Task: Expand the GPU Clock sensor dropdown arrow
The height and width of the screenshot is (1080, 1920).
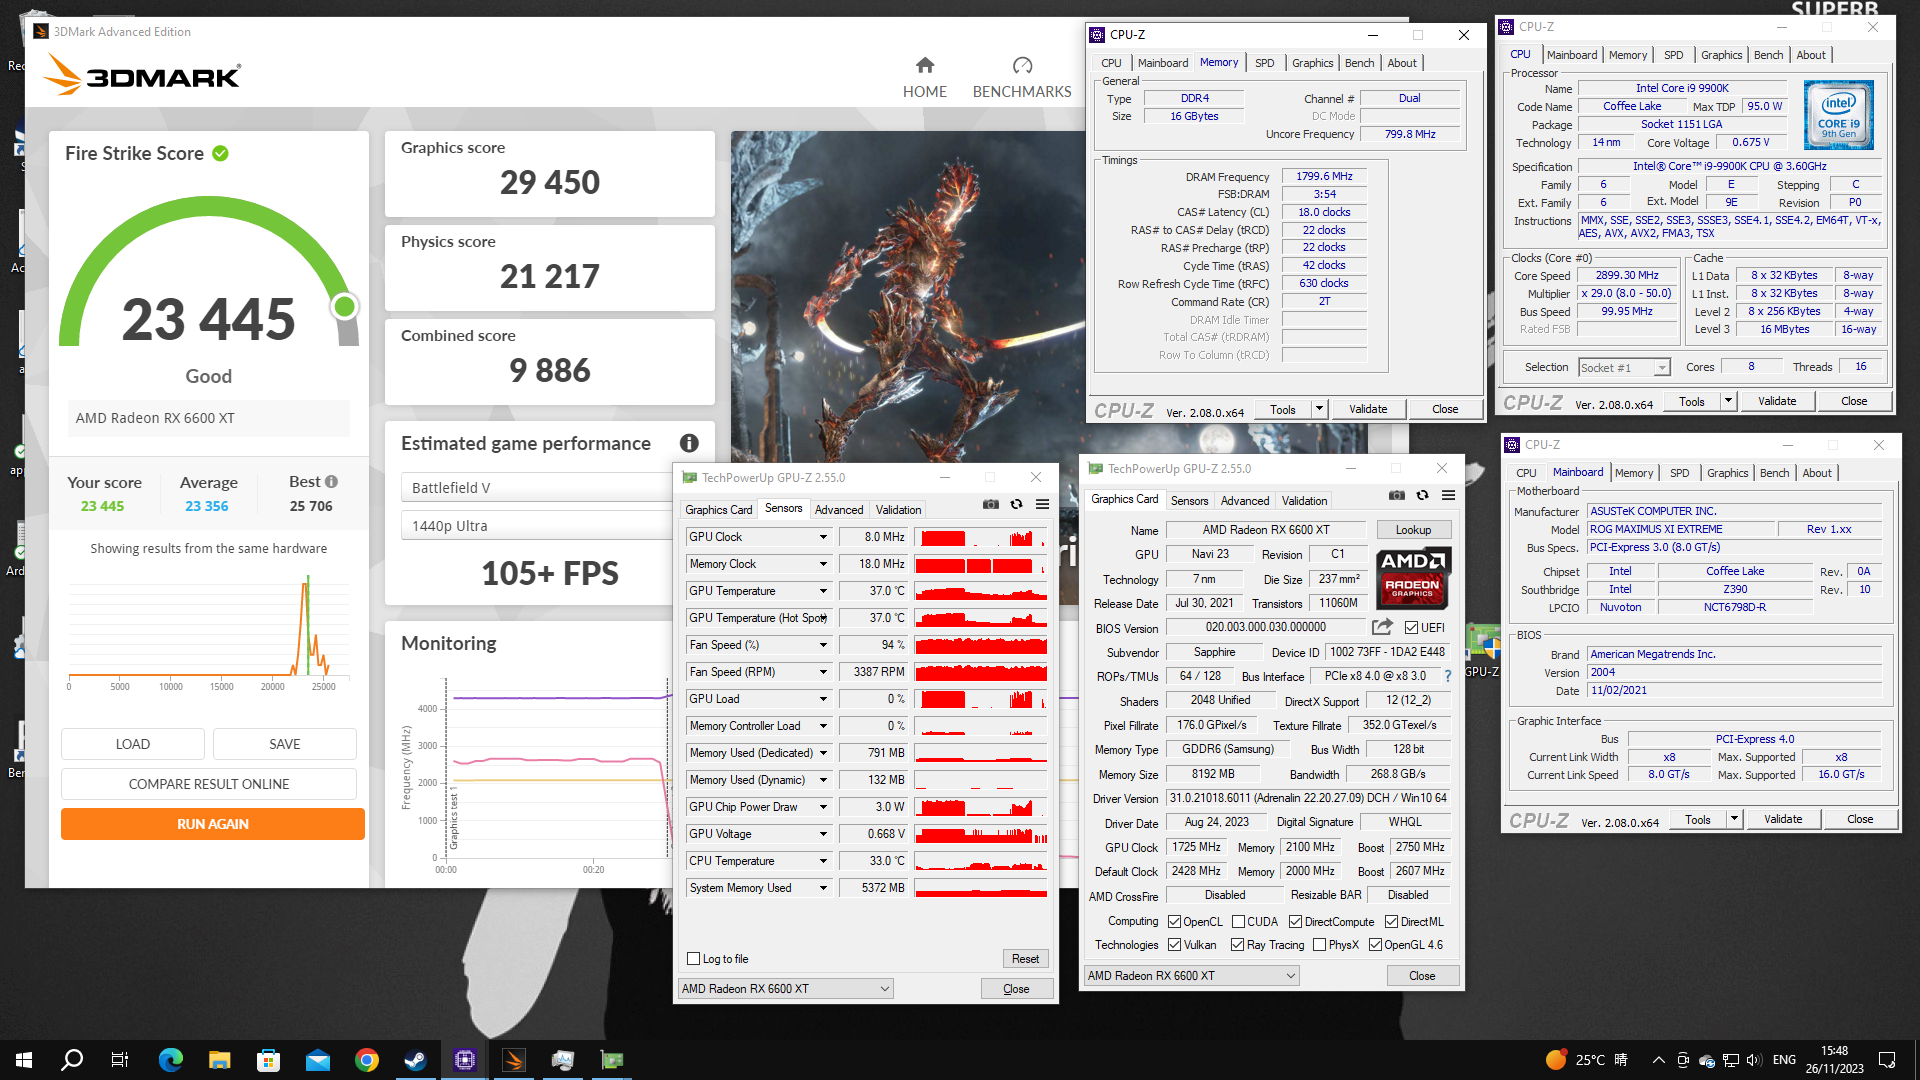Action: click(x=823, y=537)
